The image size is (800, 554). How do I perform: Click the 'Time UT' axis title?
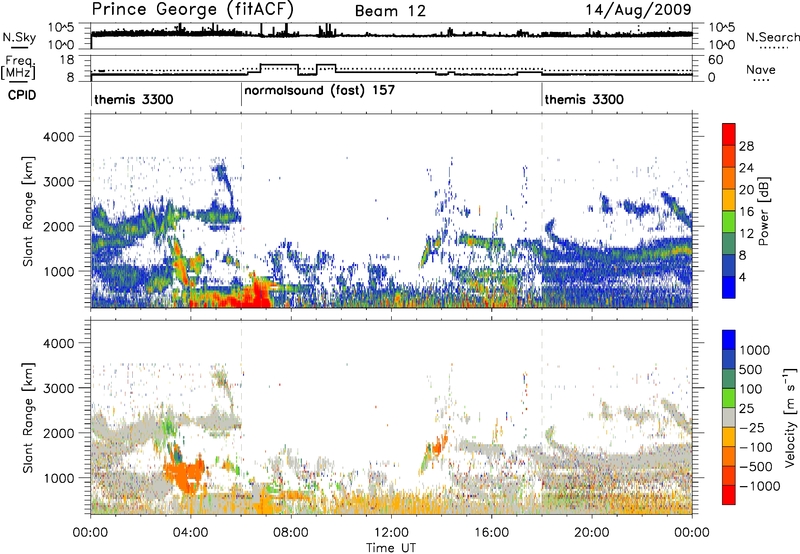391,548
